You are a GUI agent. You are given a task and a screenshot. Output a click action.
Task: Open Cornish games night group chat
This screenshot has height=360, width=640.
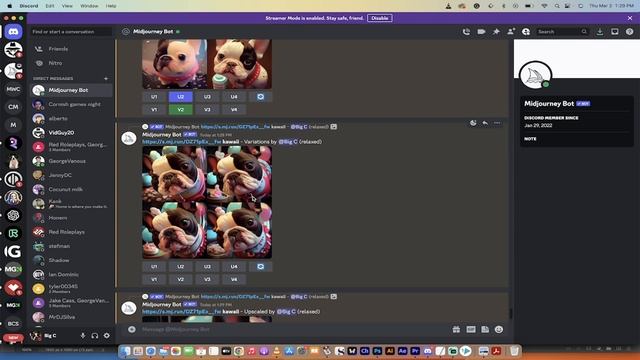pyautogui.click(x=71, y=104)
